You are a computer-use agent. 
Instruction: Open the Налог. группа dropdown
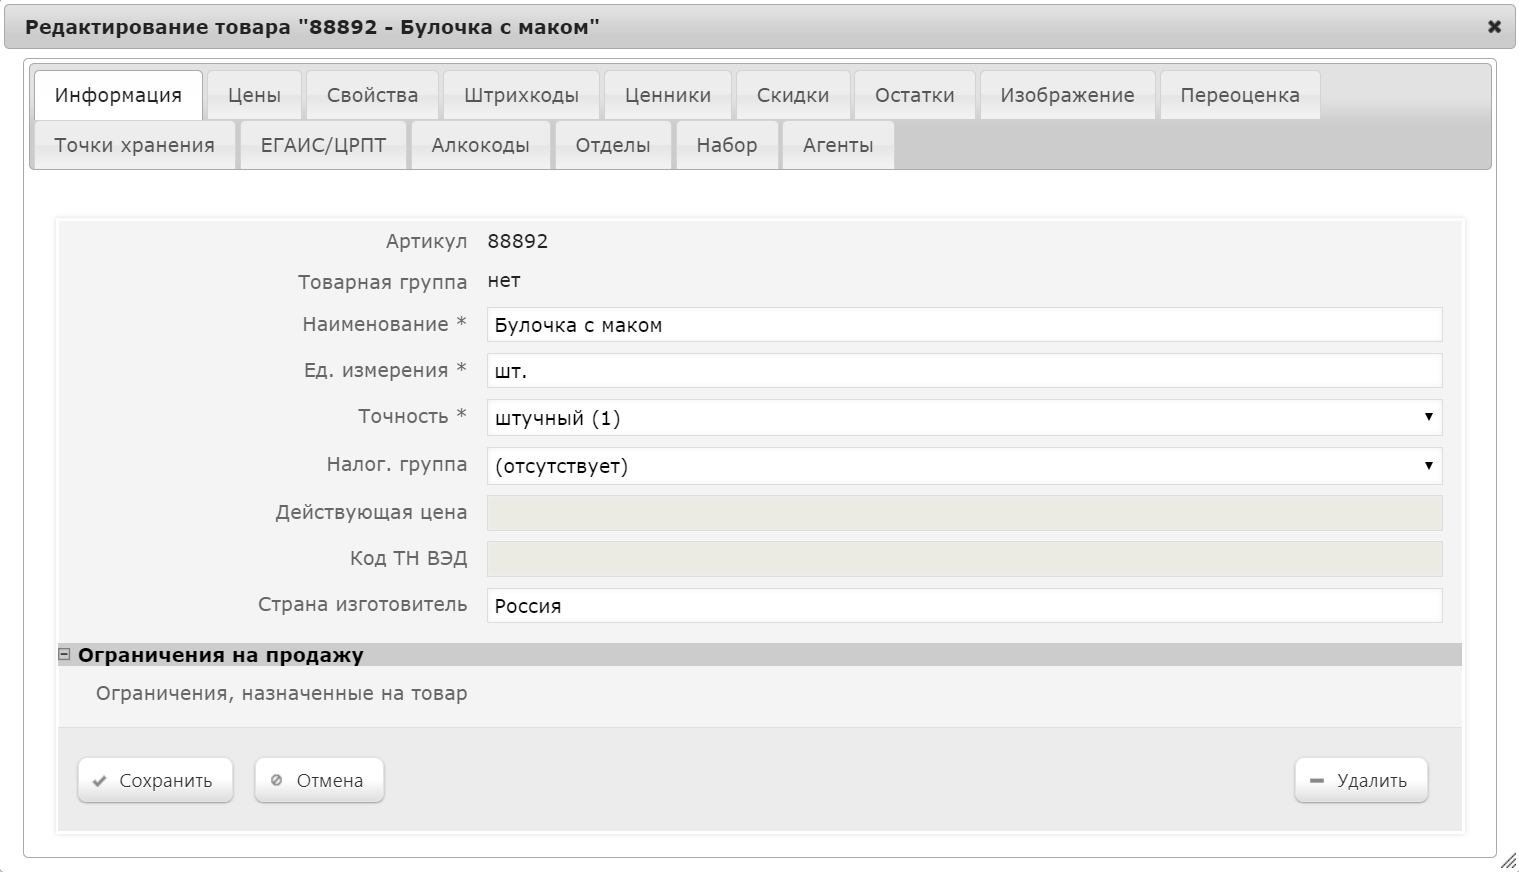coord(964,466)
